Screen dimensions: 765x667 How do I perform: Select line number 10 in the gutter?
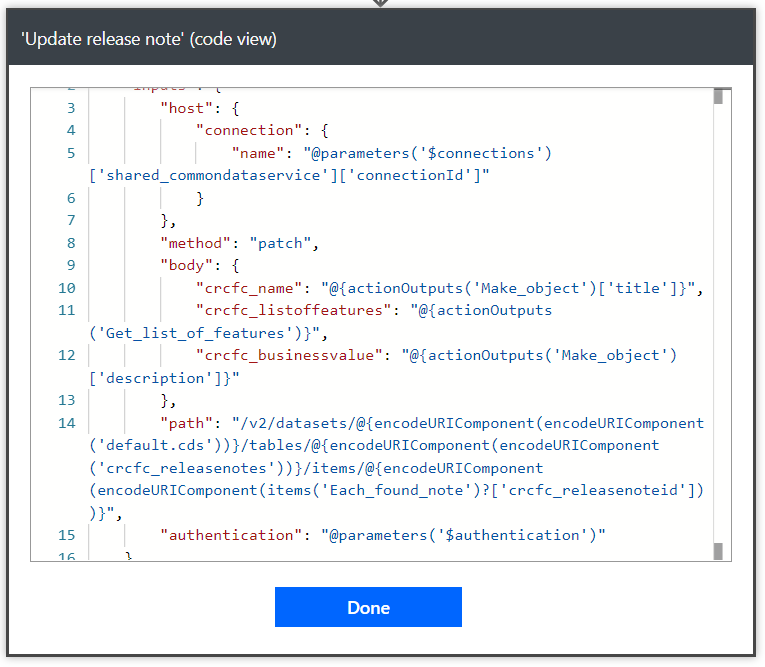click(x=66, y=288)
